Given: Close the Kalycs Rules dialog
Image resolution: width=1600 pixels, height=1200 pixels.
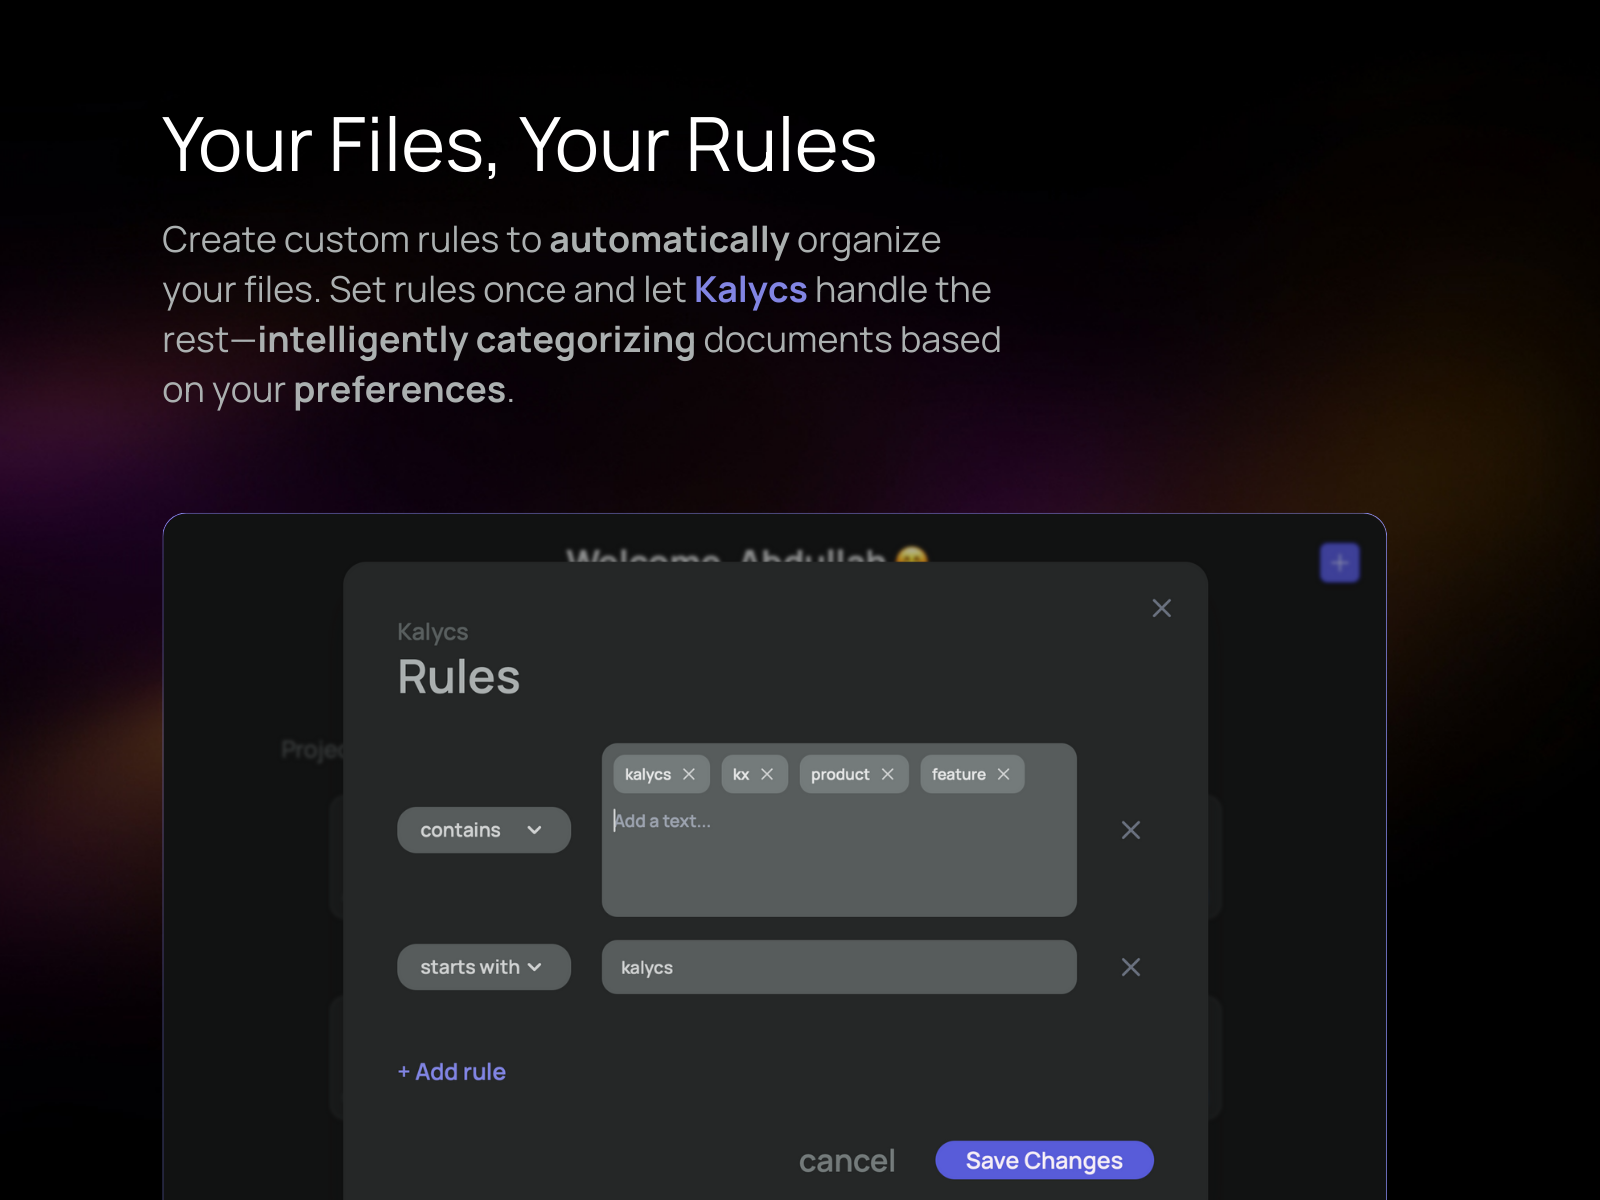Looking at the screenshot, I should coord(1161,608).
